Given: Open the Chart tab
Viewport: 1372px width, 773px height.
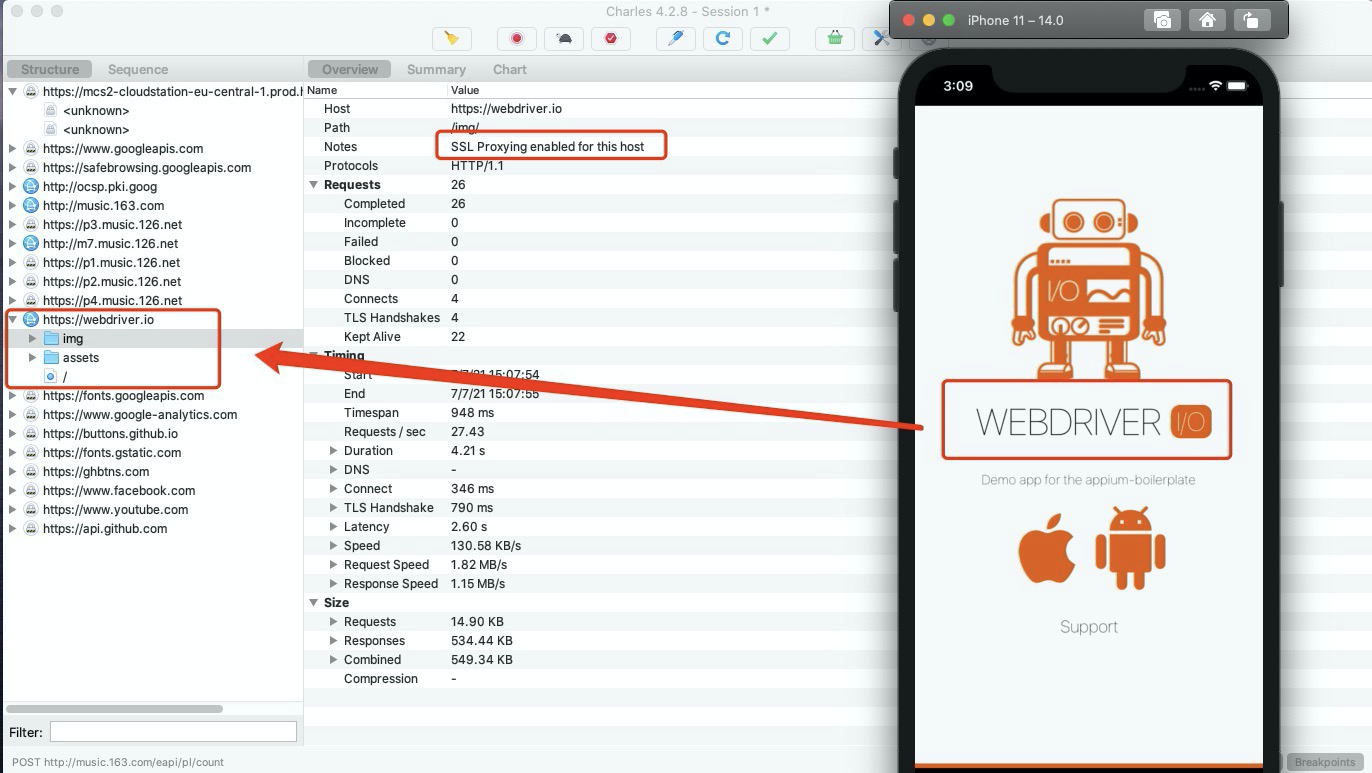Looking at the screenshot, I should click(x=510, y=69).
